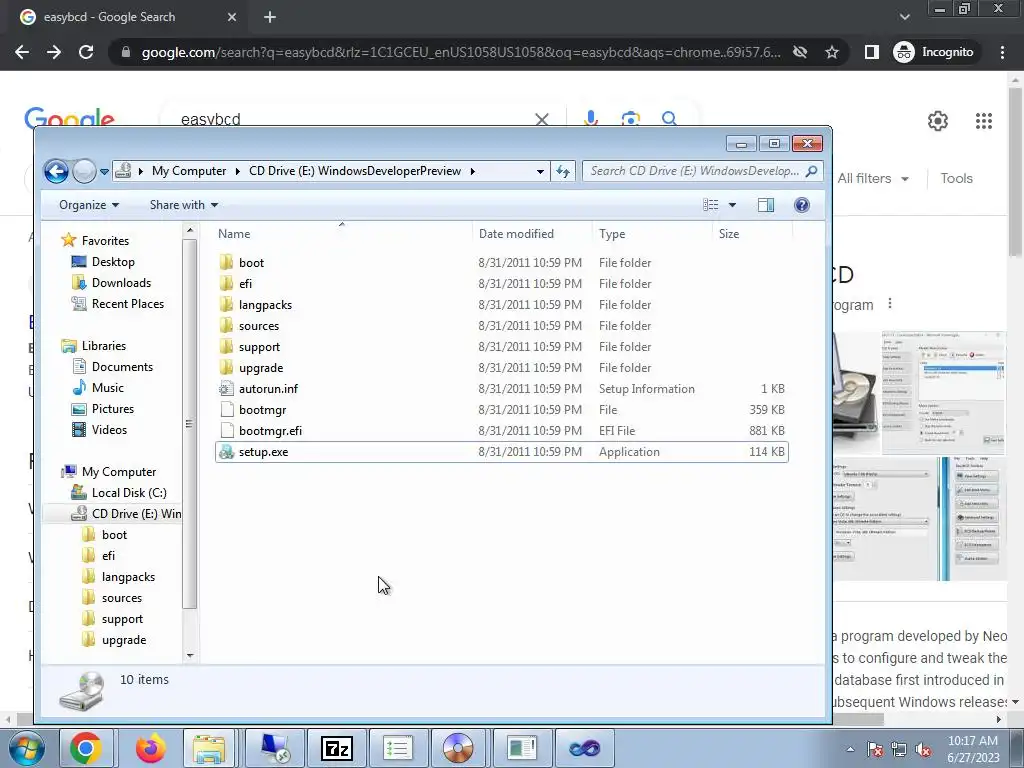Open the Share with menu
Image resolution: width=1024 pixels, height=768 pixels.
click(x=184, y=205)
